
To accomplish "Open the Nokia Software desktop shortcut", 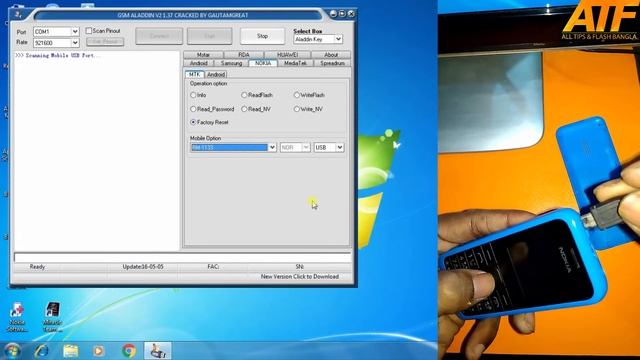I will [x=17, y=317].
